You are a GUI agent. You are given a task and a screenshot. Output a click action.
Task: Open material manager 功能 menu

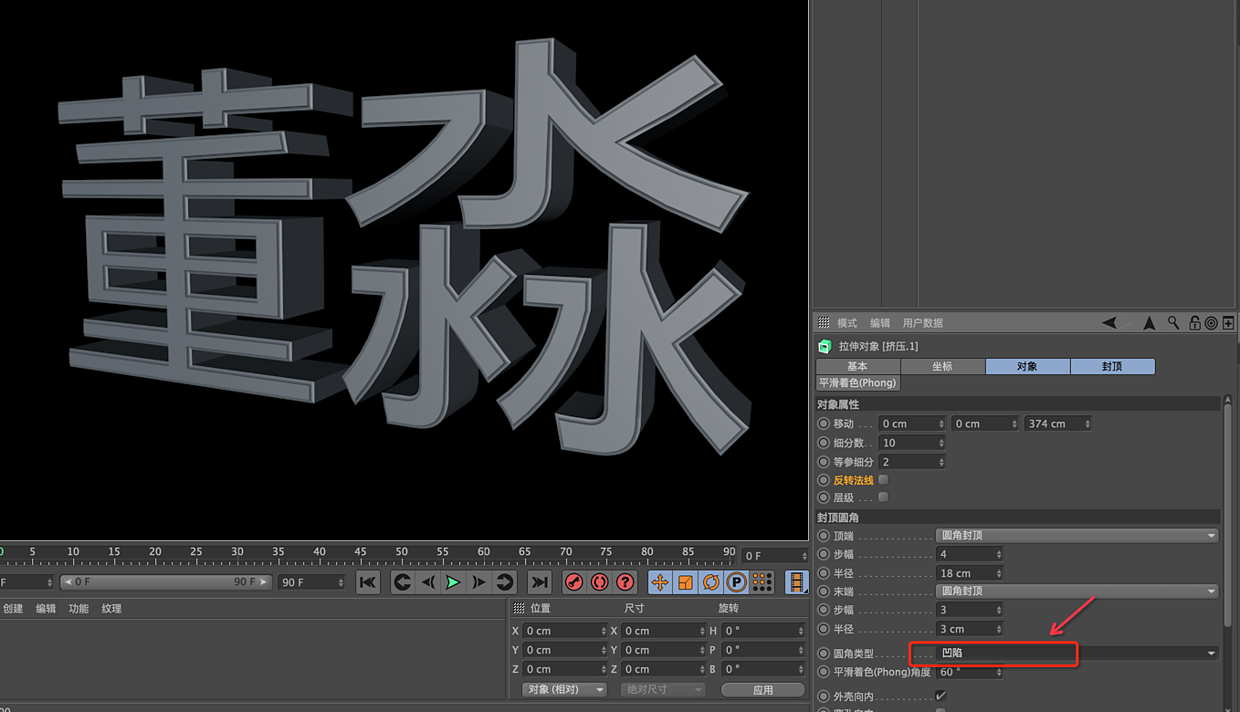tap(79, 608)
